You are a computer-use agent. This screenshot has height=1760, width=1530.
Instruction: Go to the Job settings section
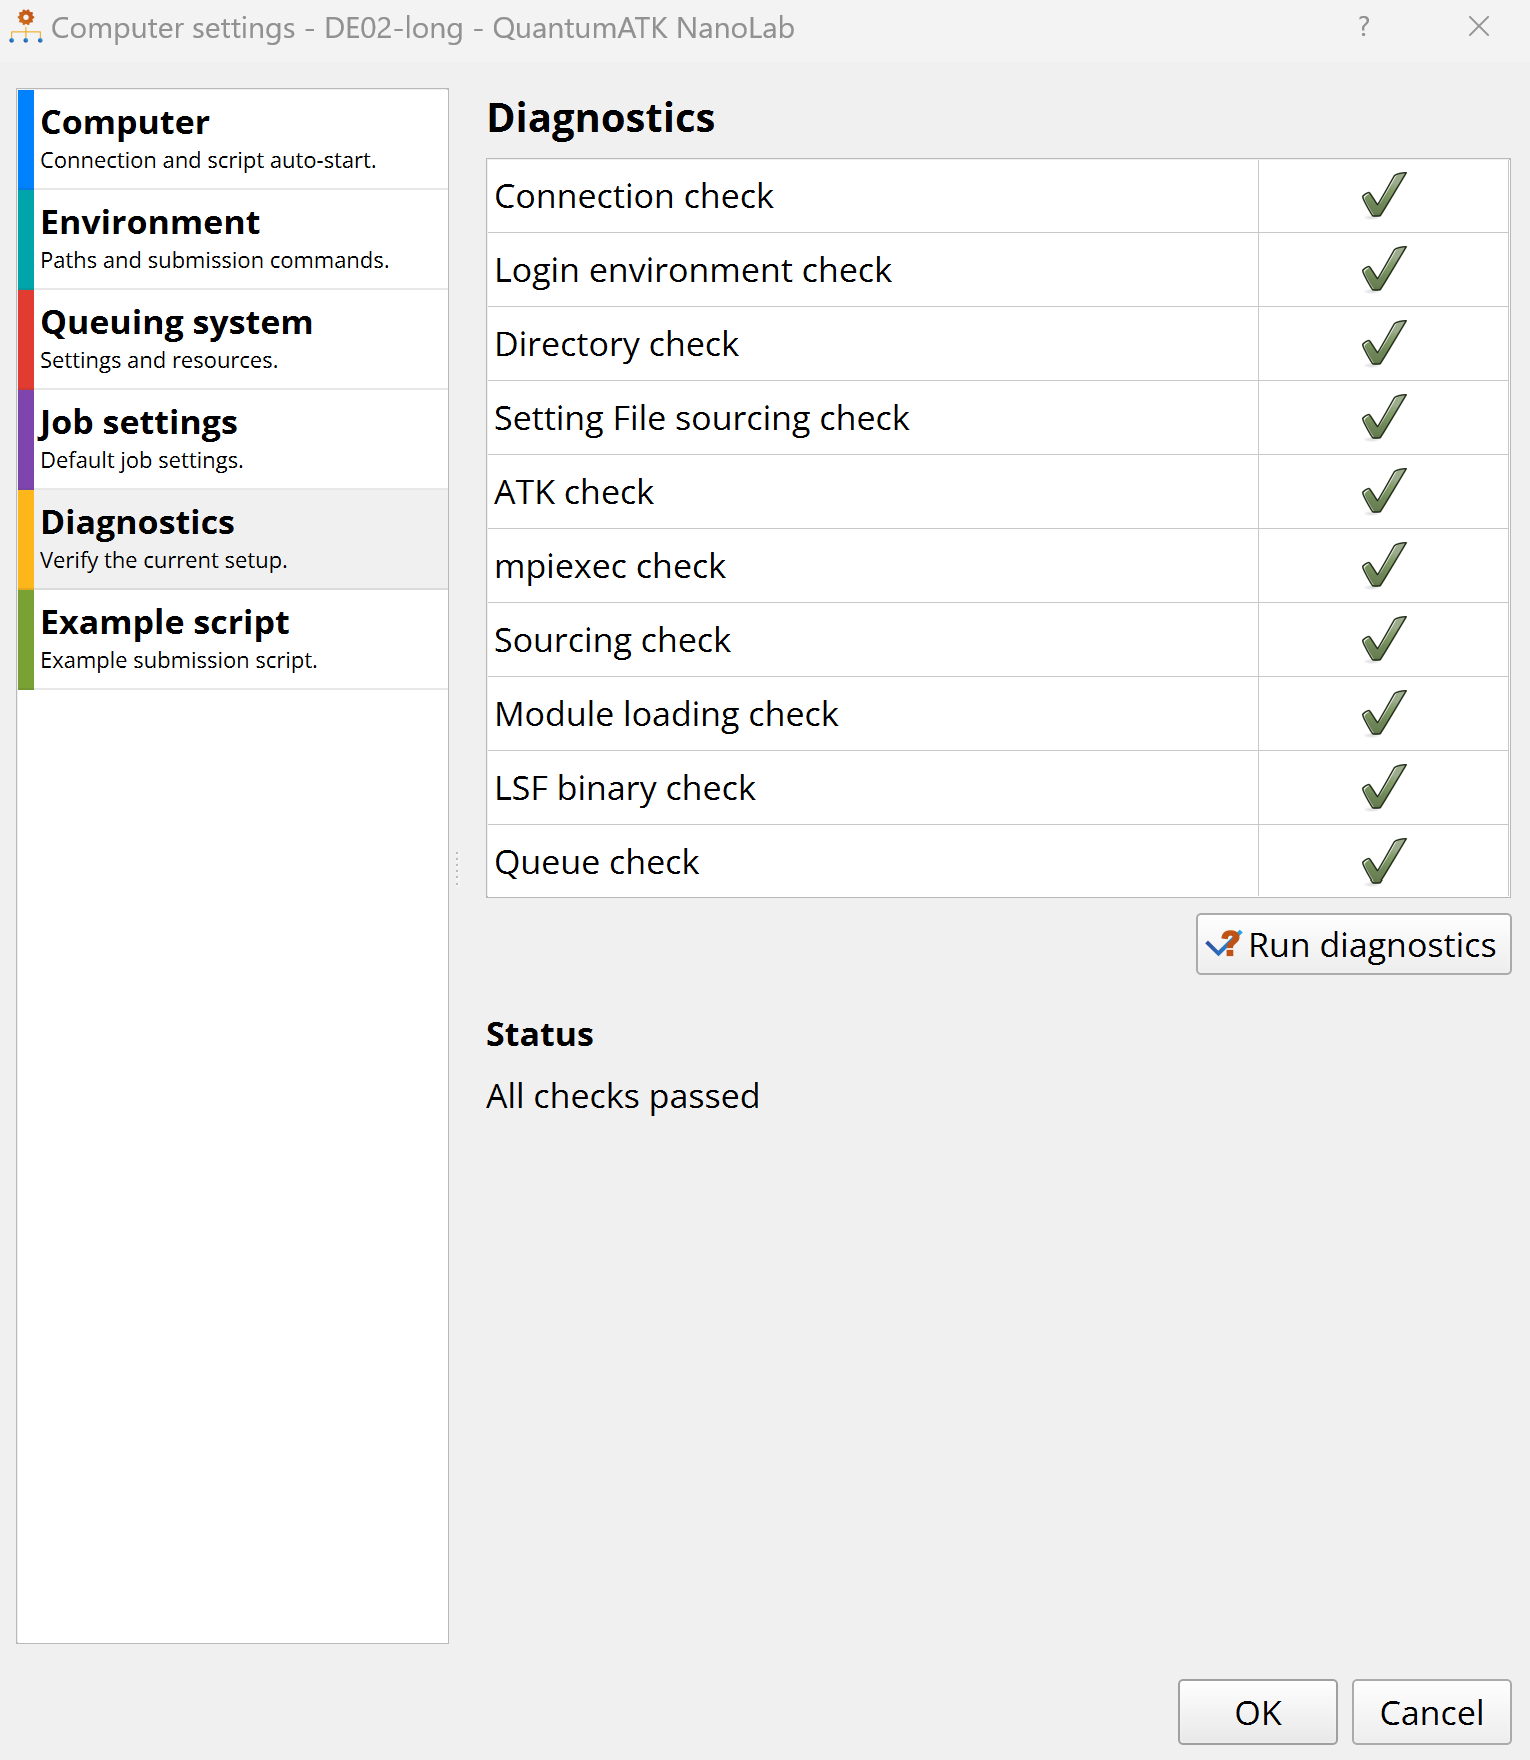[233, 439]
